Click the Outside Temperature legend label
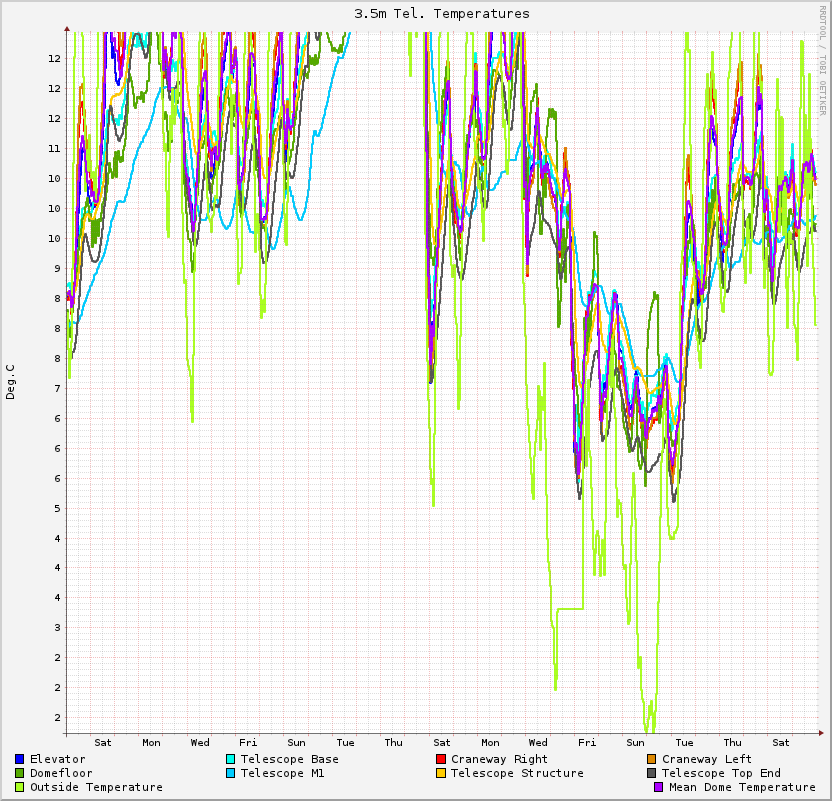The image size is (832, 801). [x=96, y=787]
